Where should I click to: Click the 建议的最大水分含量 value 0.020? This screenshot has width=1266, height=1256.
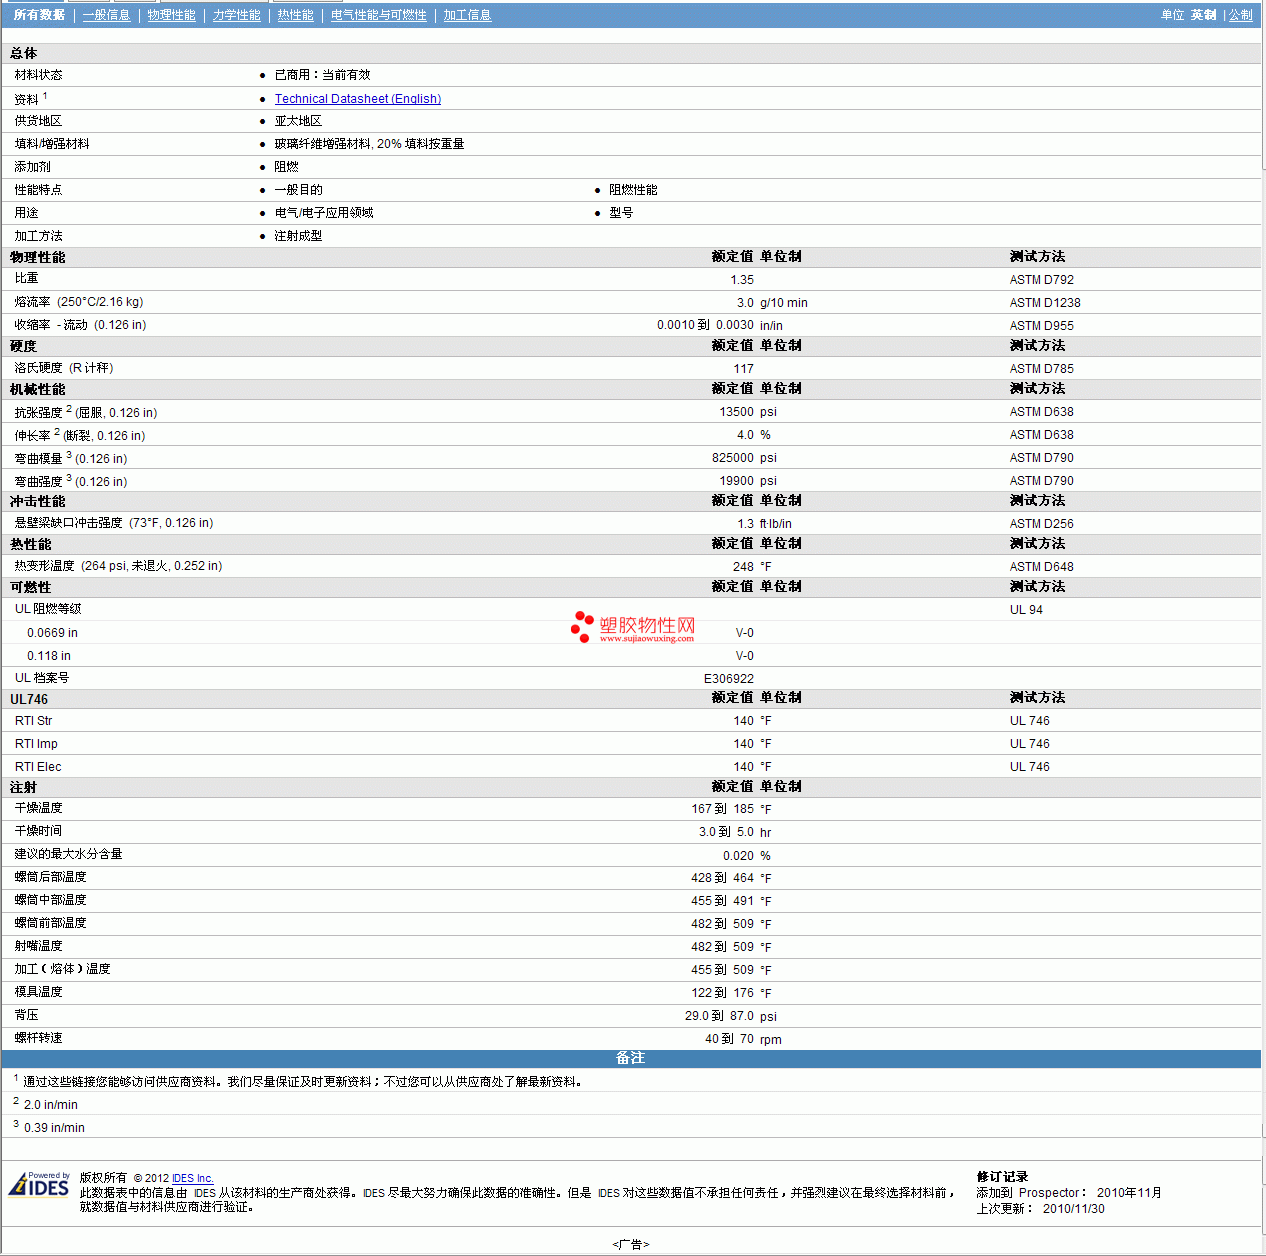pyautogui.click(x=739, y=856)
